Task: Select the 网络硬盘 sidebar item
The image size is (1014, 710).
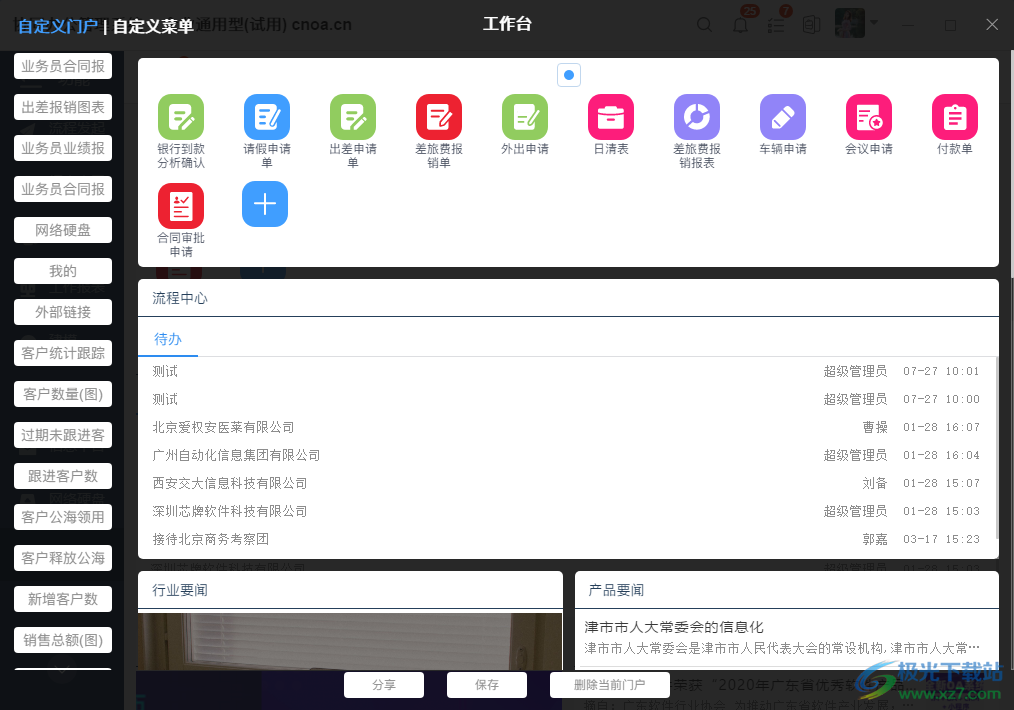Action: point(63,230)
